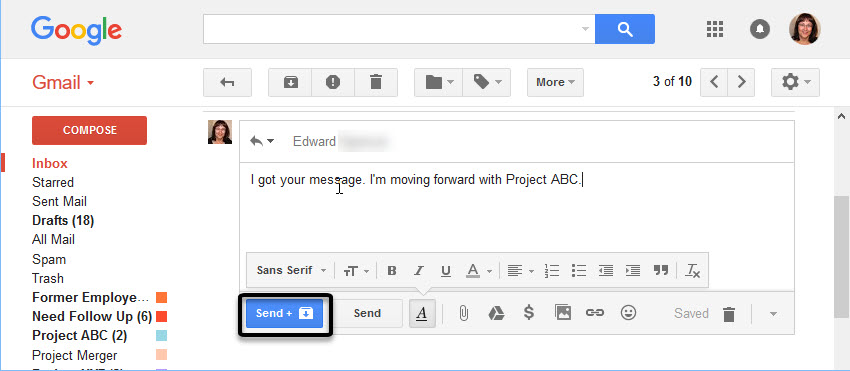Report the message as spam
This screenshot has width=850, height=371.
point(333,82)
